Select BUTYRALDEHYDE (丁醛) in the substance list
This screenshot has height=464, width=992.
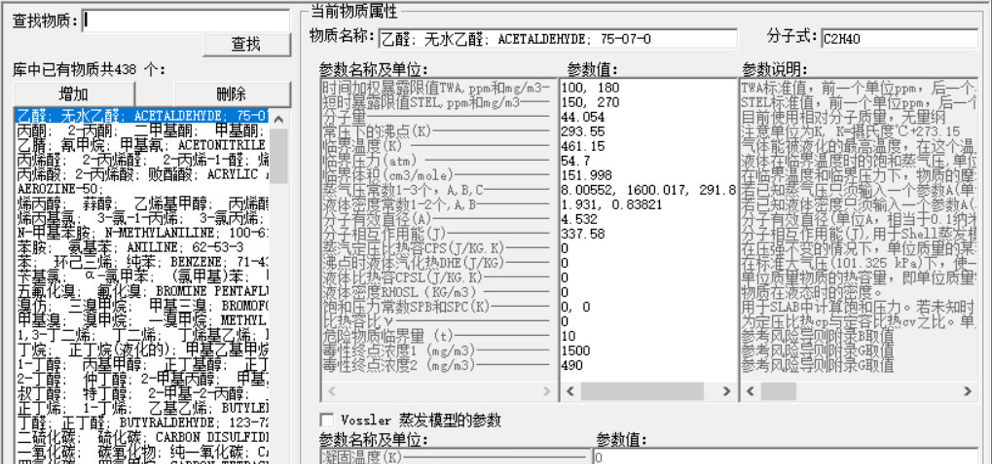(140, 424)
